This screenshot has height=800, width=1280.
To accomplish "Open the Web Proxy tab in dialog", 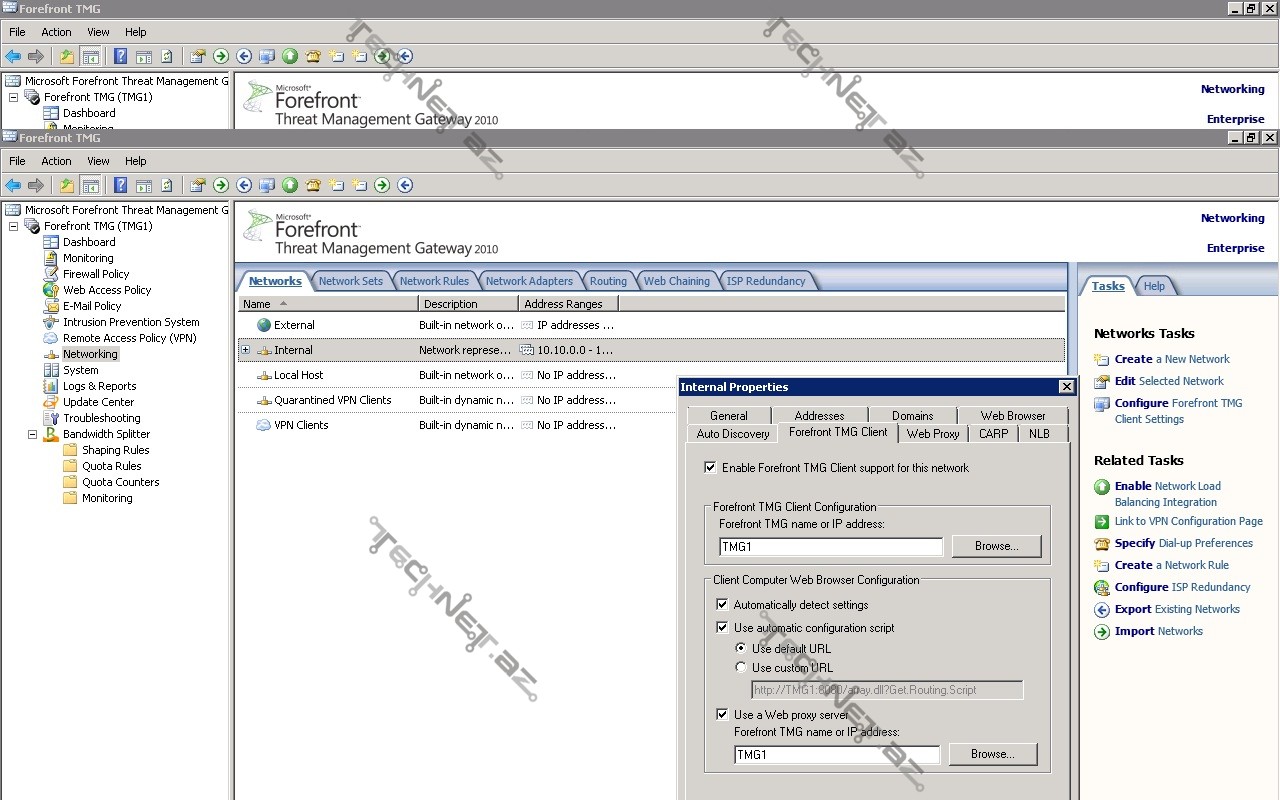I will click(x=932, y=434).
